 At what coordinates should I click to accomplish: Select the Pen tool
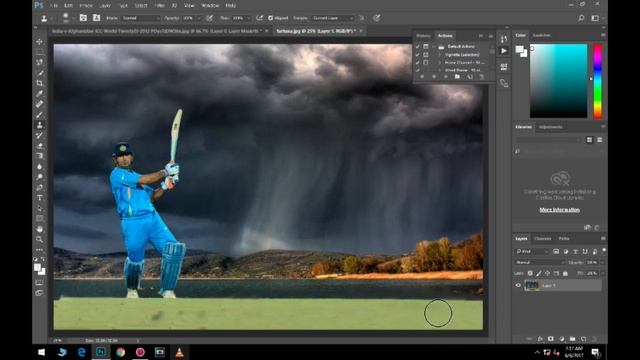40,188
